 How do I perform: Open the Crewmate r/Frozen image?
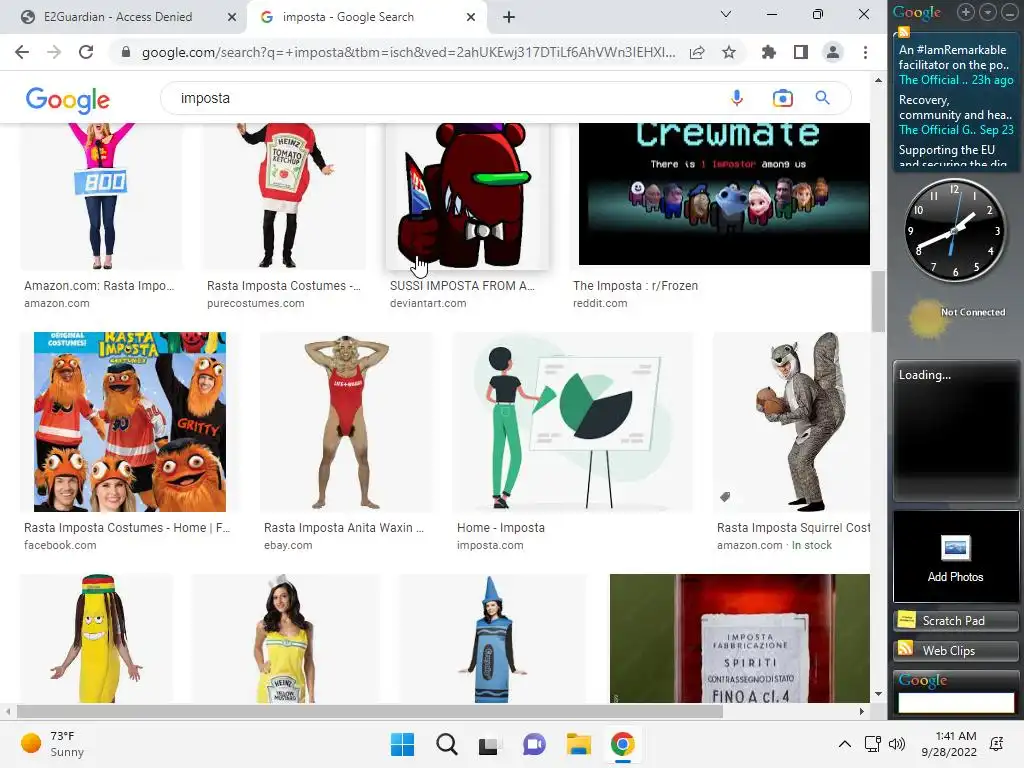[724, 194]
